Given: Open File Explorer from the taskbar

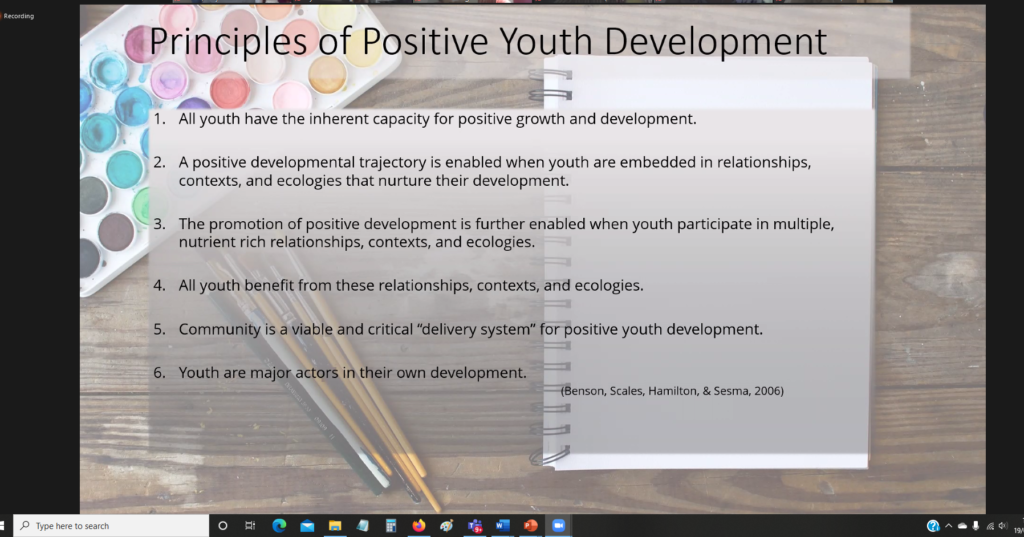Looking at the screenshot, I should point(335,525).
